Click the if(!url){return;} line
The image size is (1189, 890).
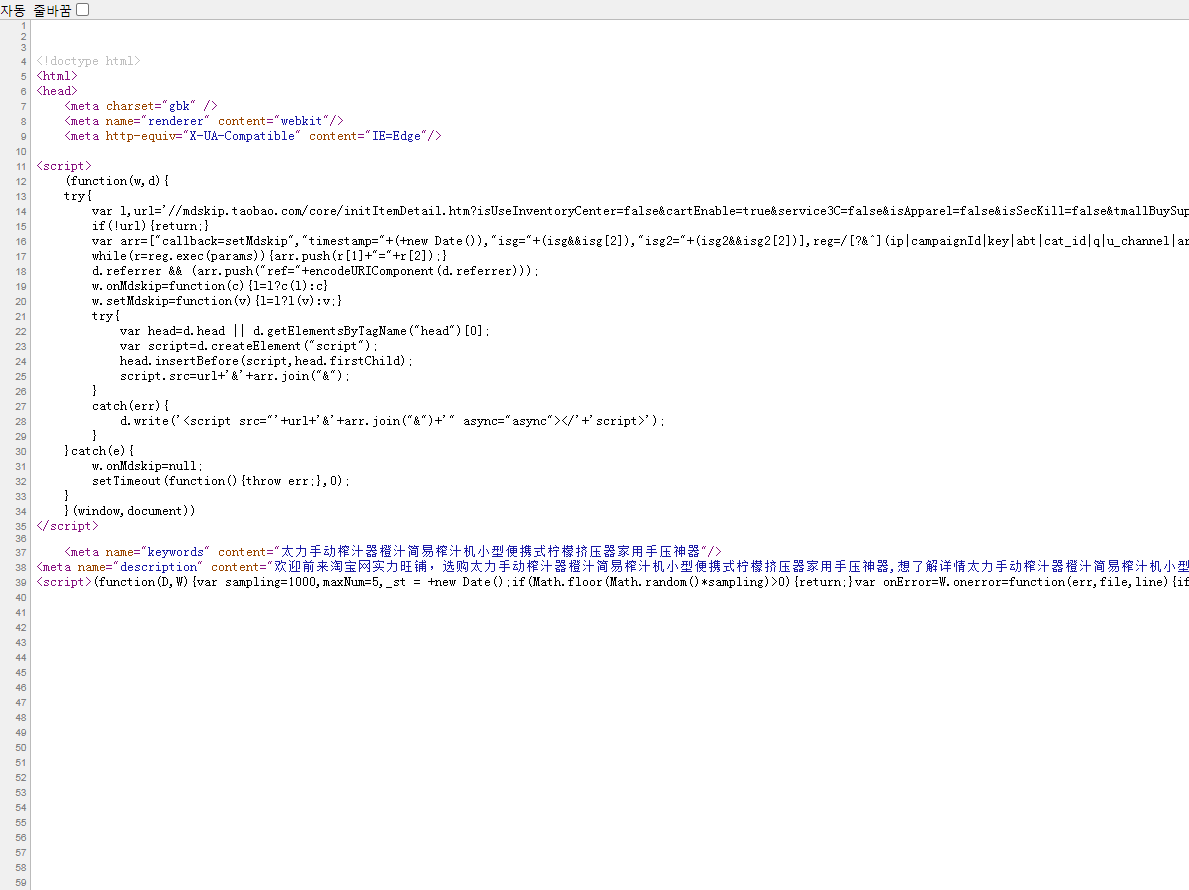point(151,226)
